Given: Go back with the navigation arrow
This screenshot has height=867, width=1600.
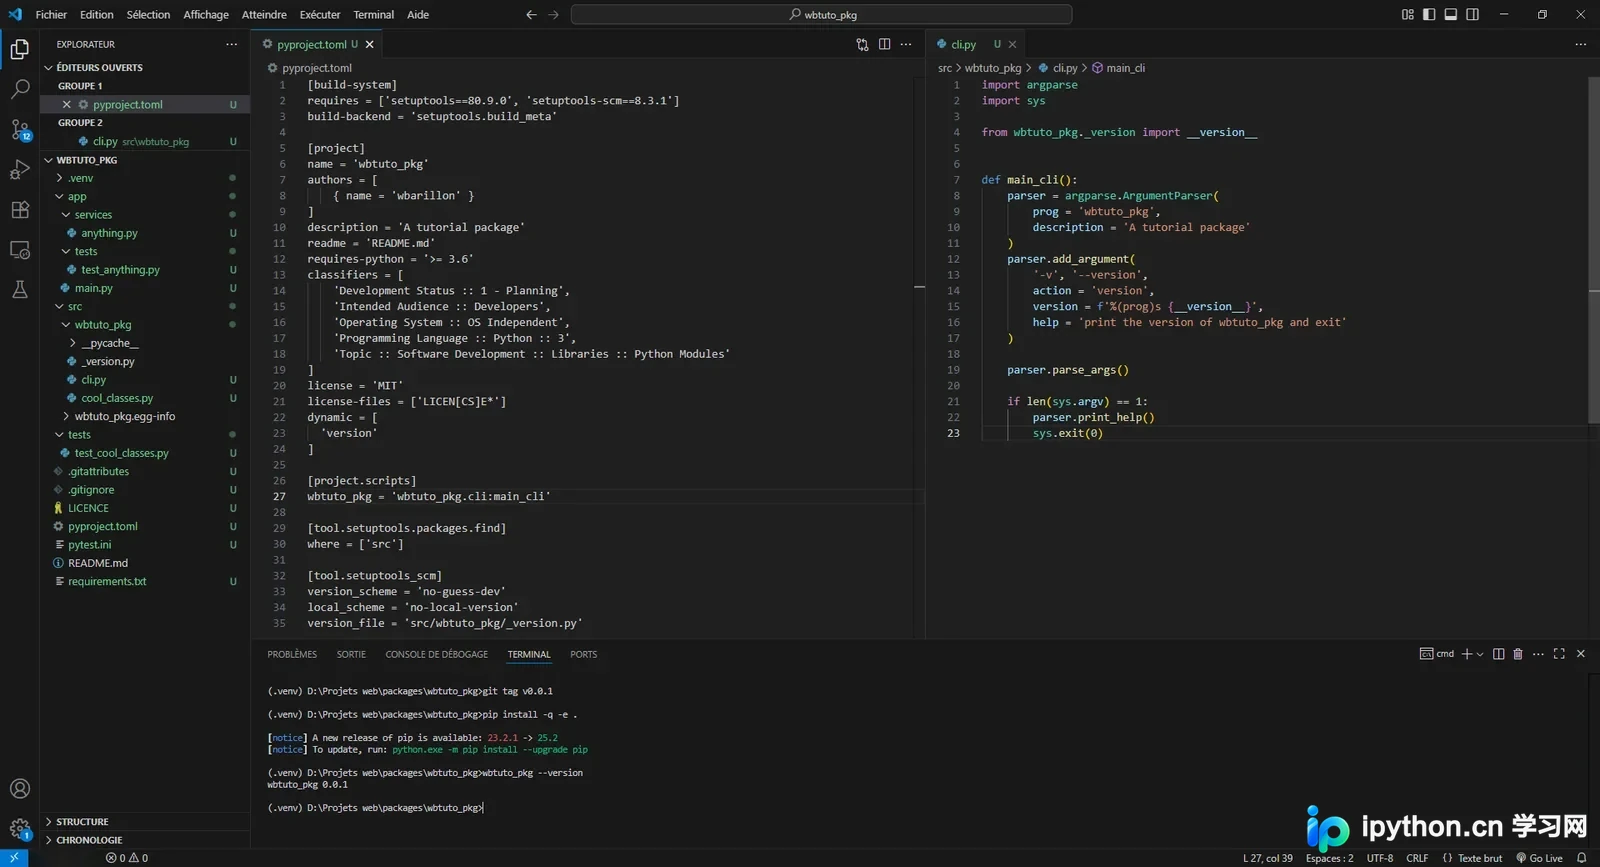Looking at the screenshot, I should tap(531, 15).
